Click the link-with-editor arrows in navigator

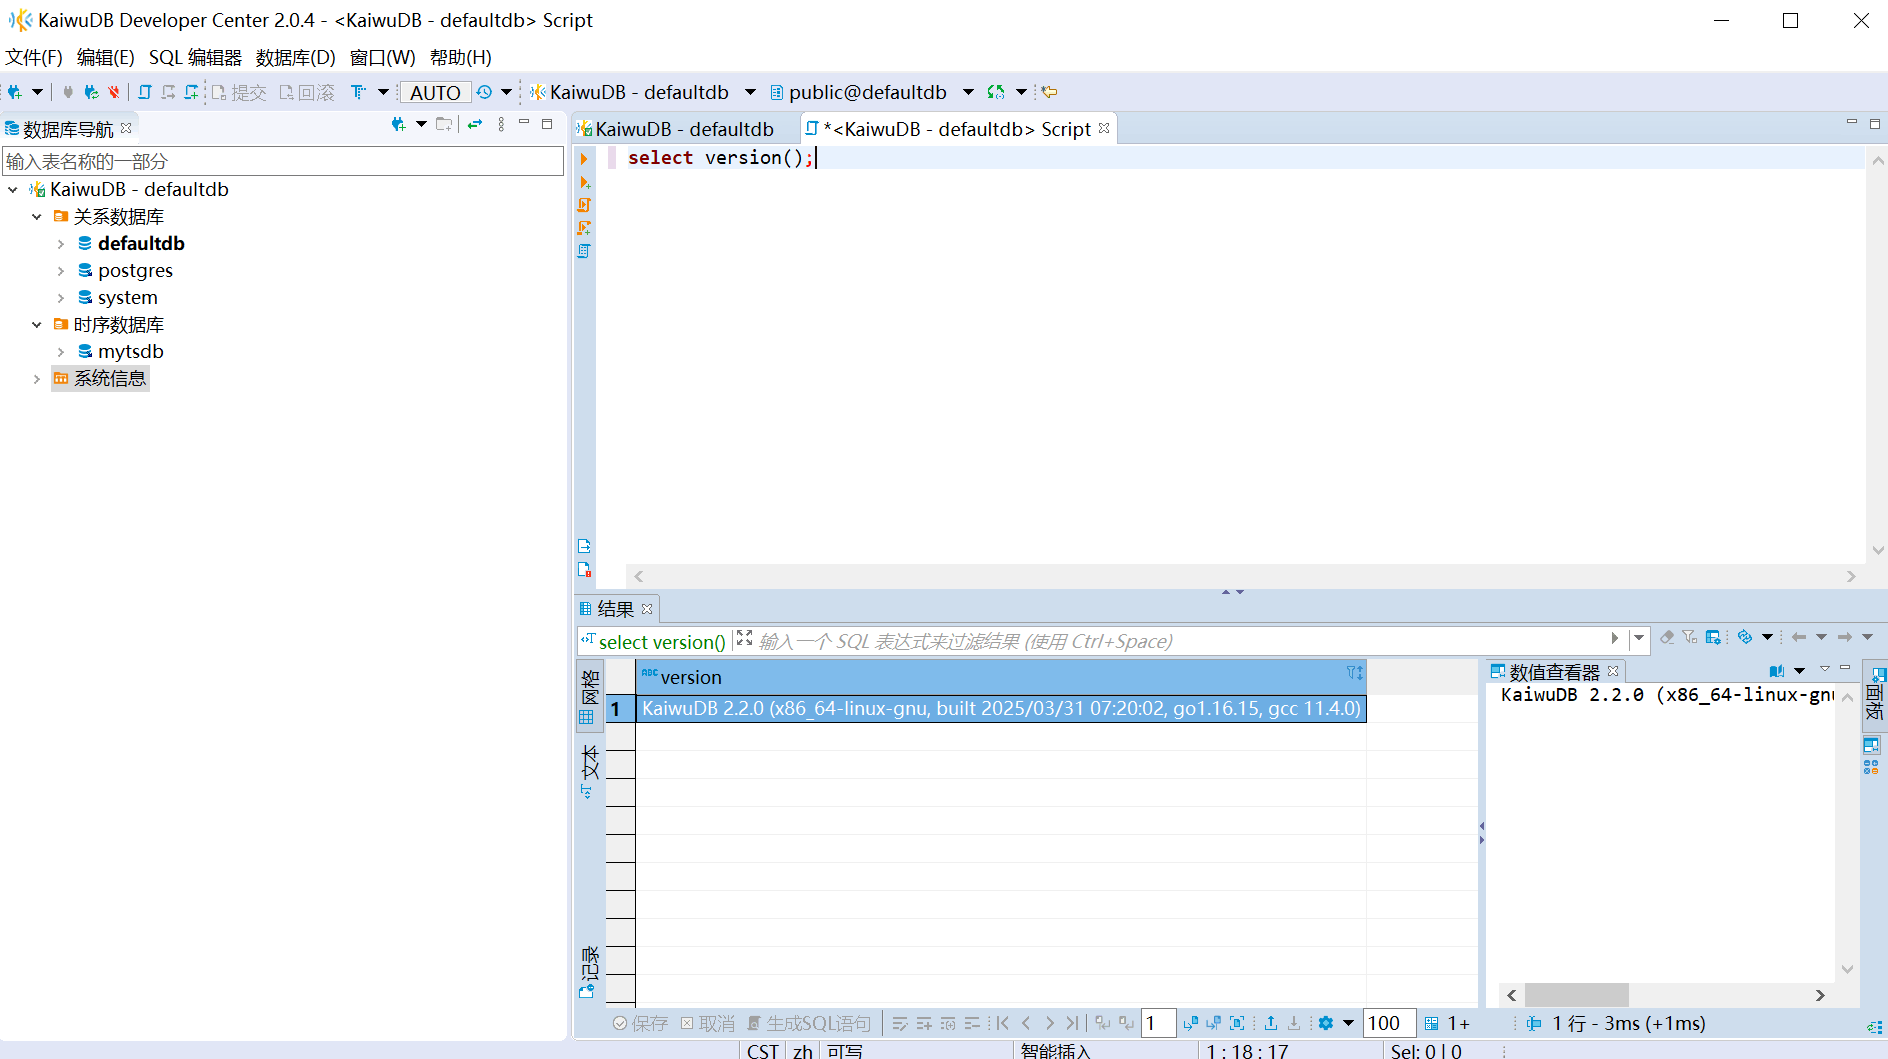(475, 124)
